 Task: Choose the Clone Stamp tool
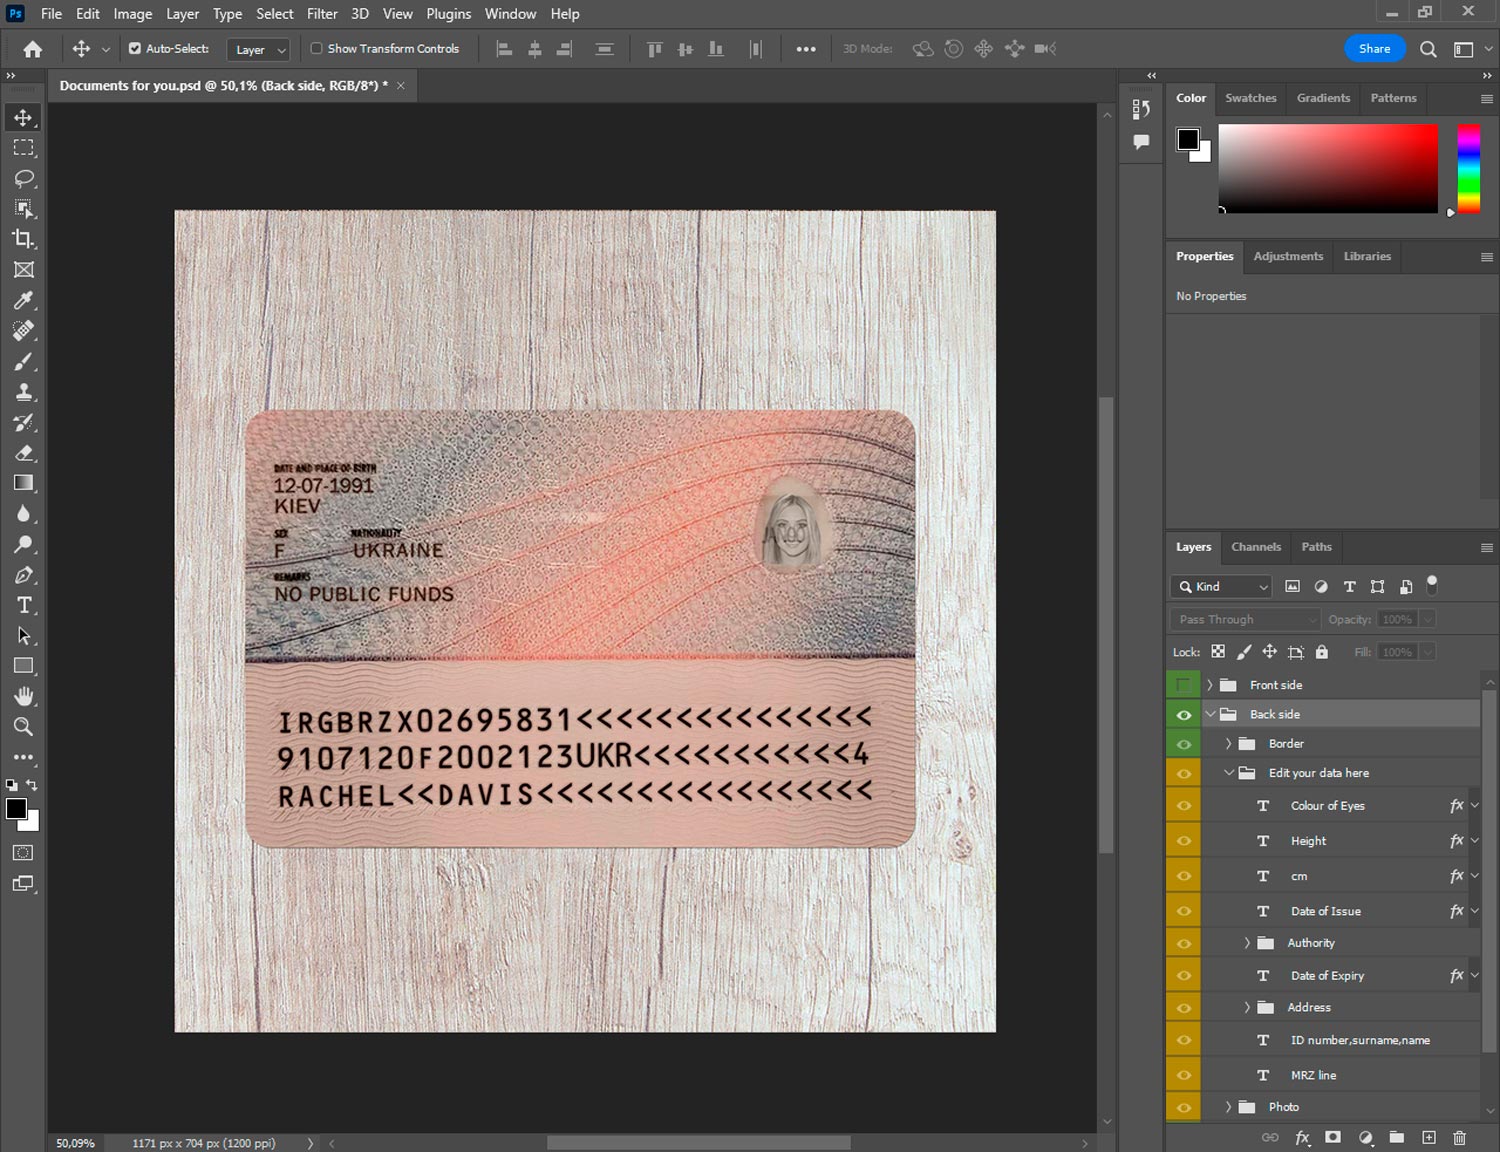coord(23,391)
